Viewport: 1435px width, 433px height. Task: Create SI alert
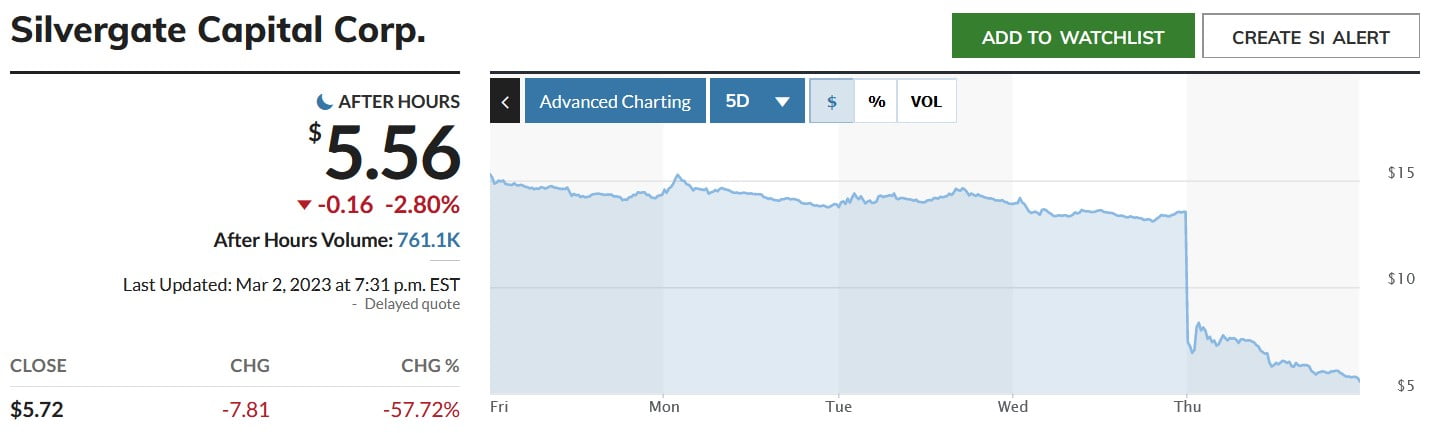pos(1311,36)
